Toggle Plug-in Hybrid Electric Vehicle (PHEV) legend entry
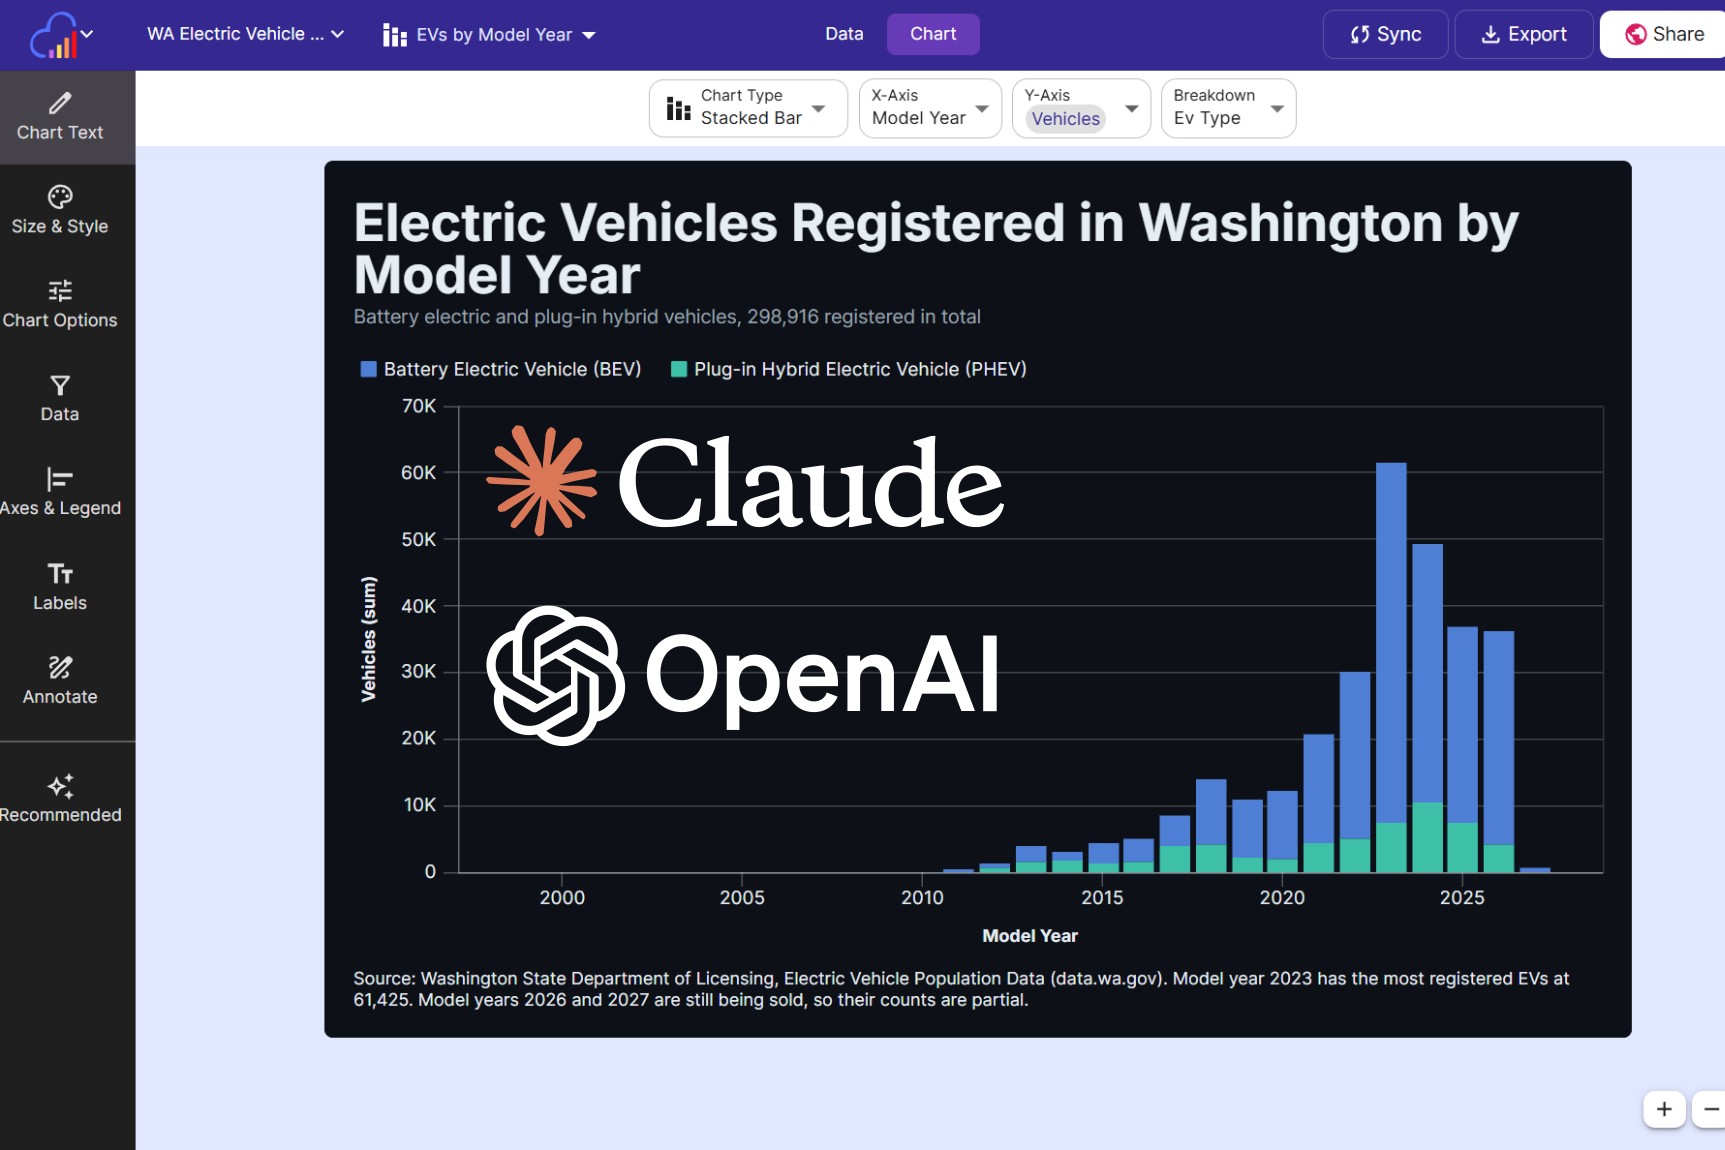This screenshot has height=1150, width=1725. tap(849, 369)
